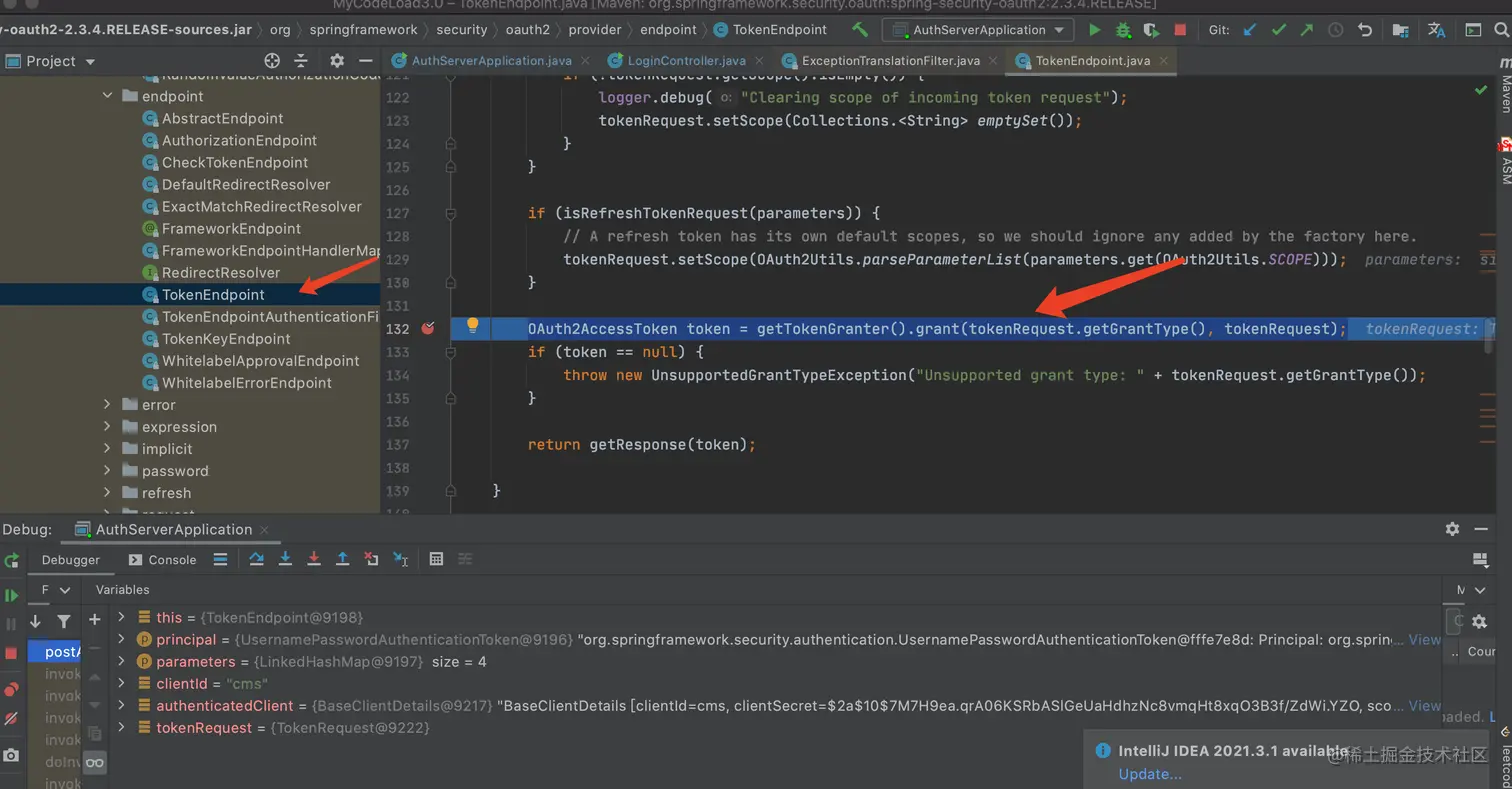Force step into with the red arrow

coord(314,559)
